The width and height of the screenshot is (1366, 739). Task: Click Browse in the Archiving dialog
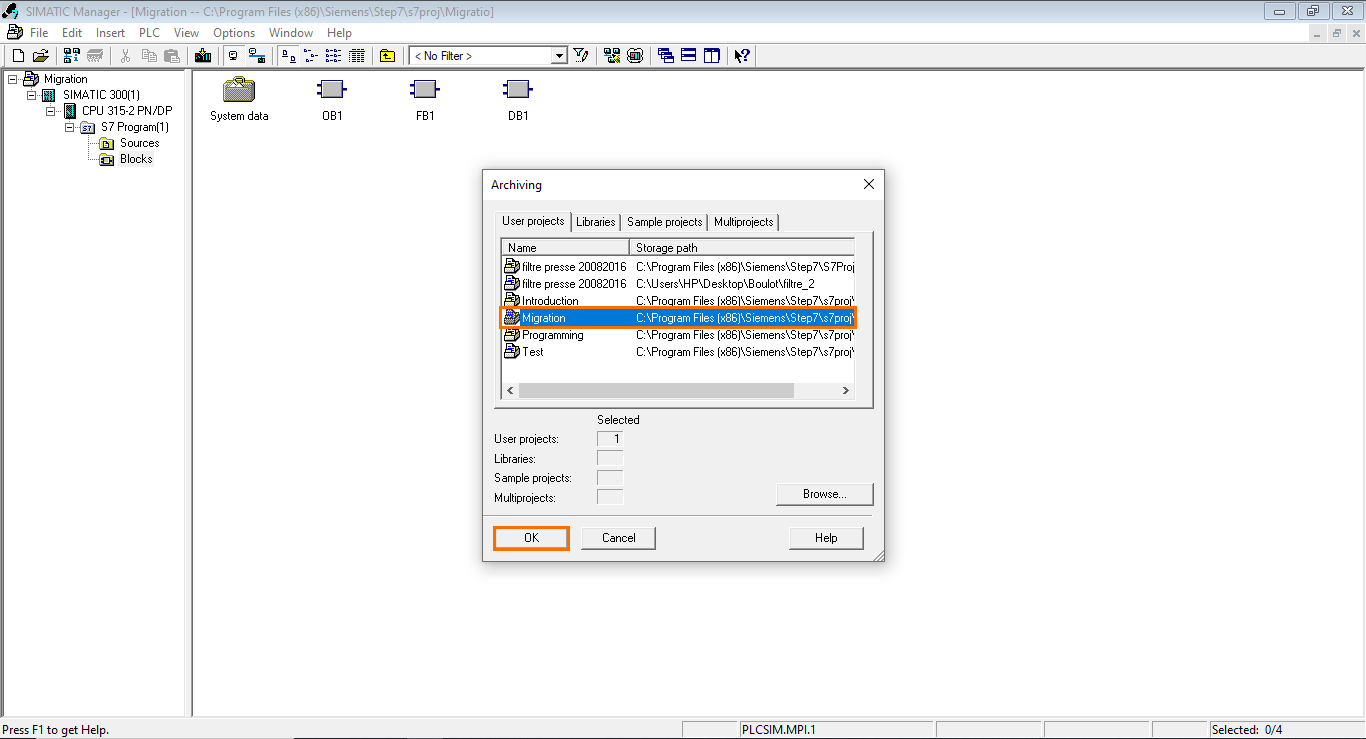[x=824, y=493]
